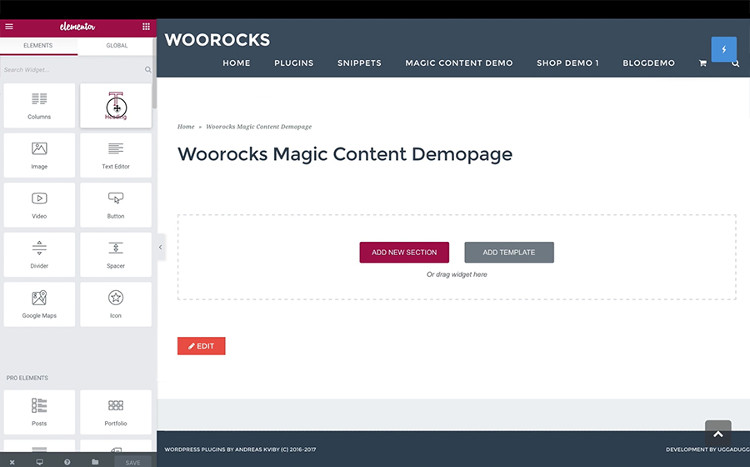Click the site search icon in header
Screen dimensions: 750x467
(736, 63)
